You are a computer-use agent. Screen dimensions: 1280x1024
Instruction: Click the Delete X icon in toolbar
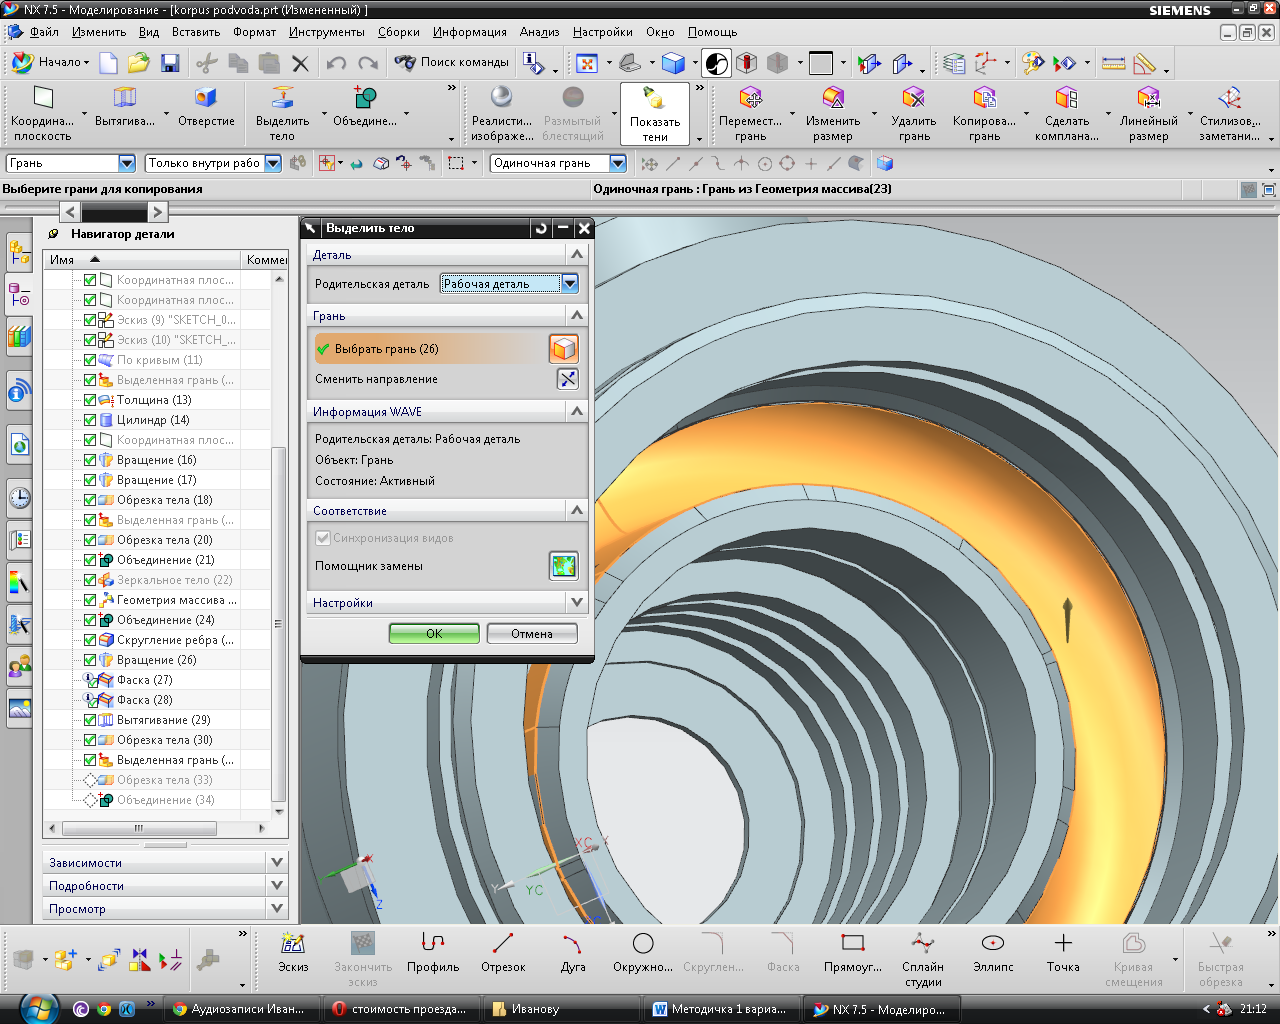click(x=300, y=63)
